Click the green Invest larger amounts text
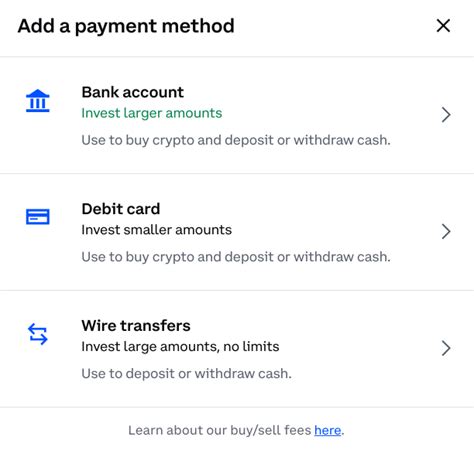 [x=152, y=113]
